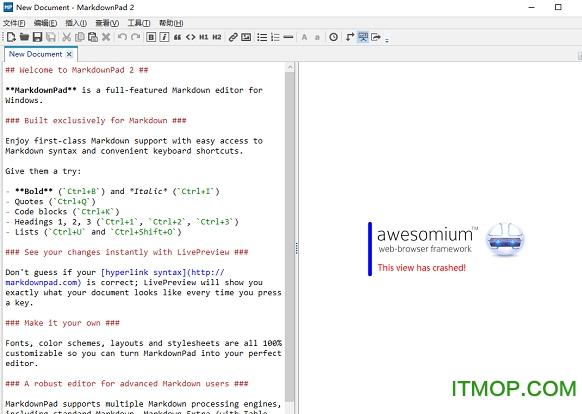Cut selection with the scissors icon
582x414 pixels.
coord(66,37)
